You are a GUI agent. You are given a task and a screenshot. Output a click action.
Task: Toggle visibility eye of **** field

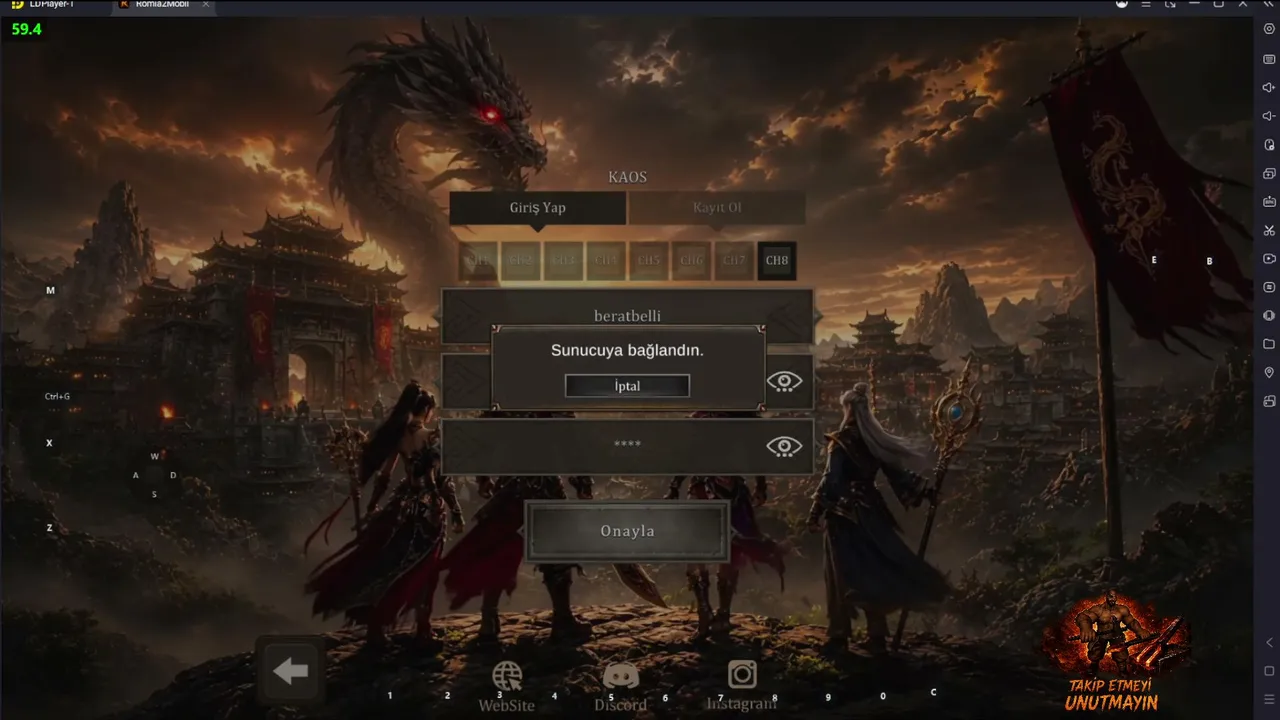coord(785,446)
